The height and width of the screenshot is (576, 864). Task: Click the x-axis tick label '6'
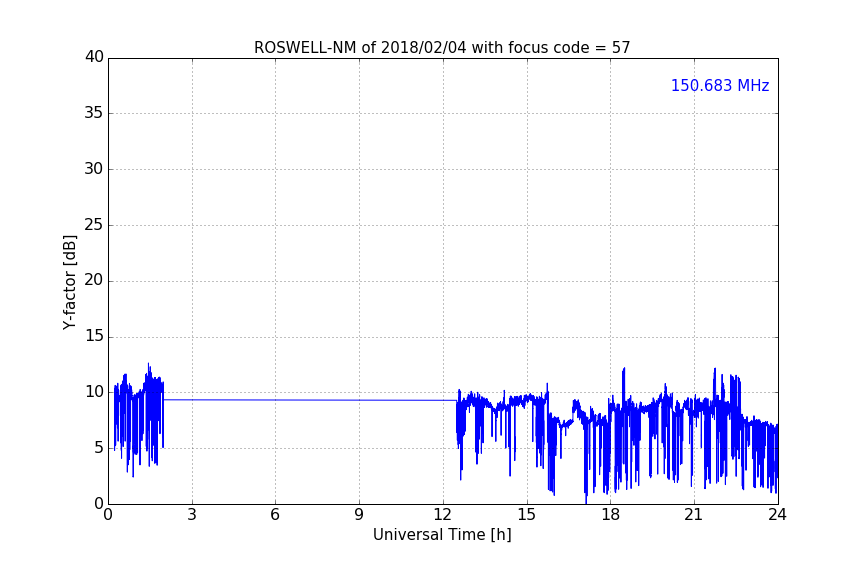(275, 515)
